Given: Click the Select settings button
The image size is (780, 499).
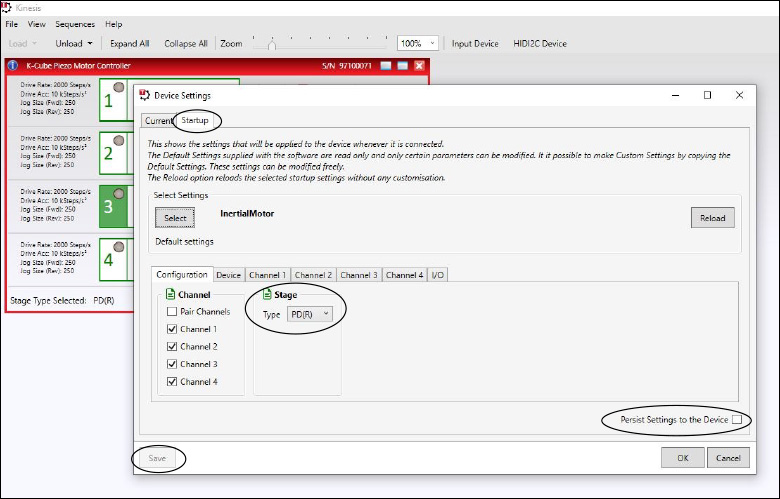Looking at the screenshot, I should pyautogui.click(x=175, y=218).
